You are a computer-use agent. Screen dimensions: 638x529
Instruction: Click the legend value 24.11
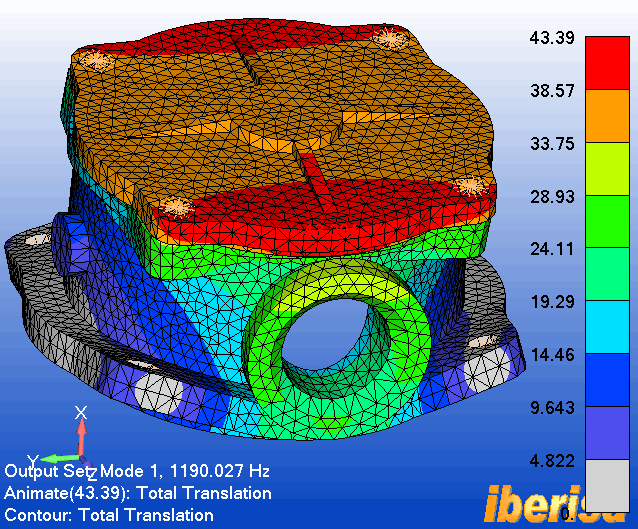click(x=552, y=249)
